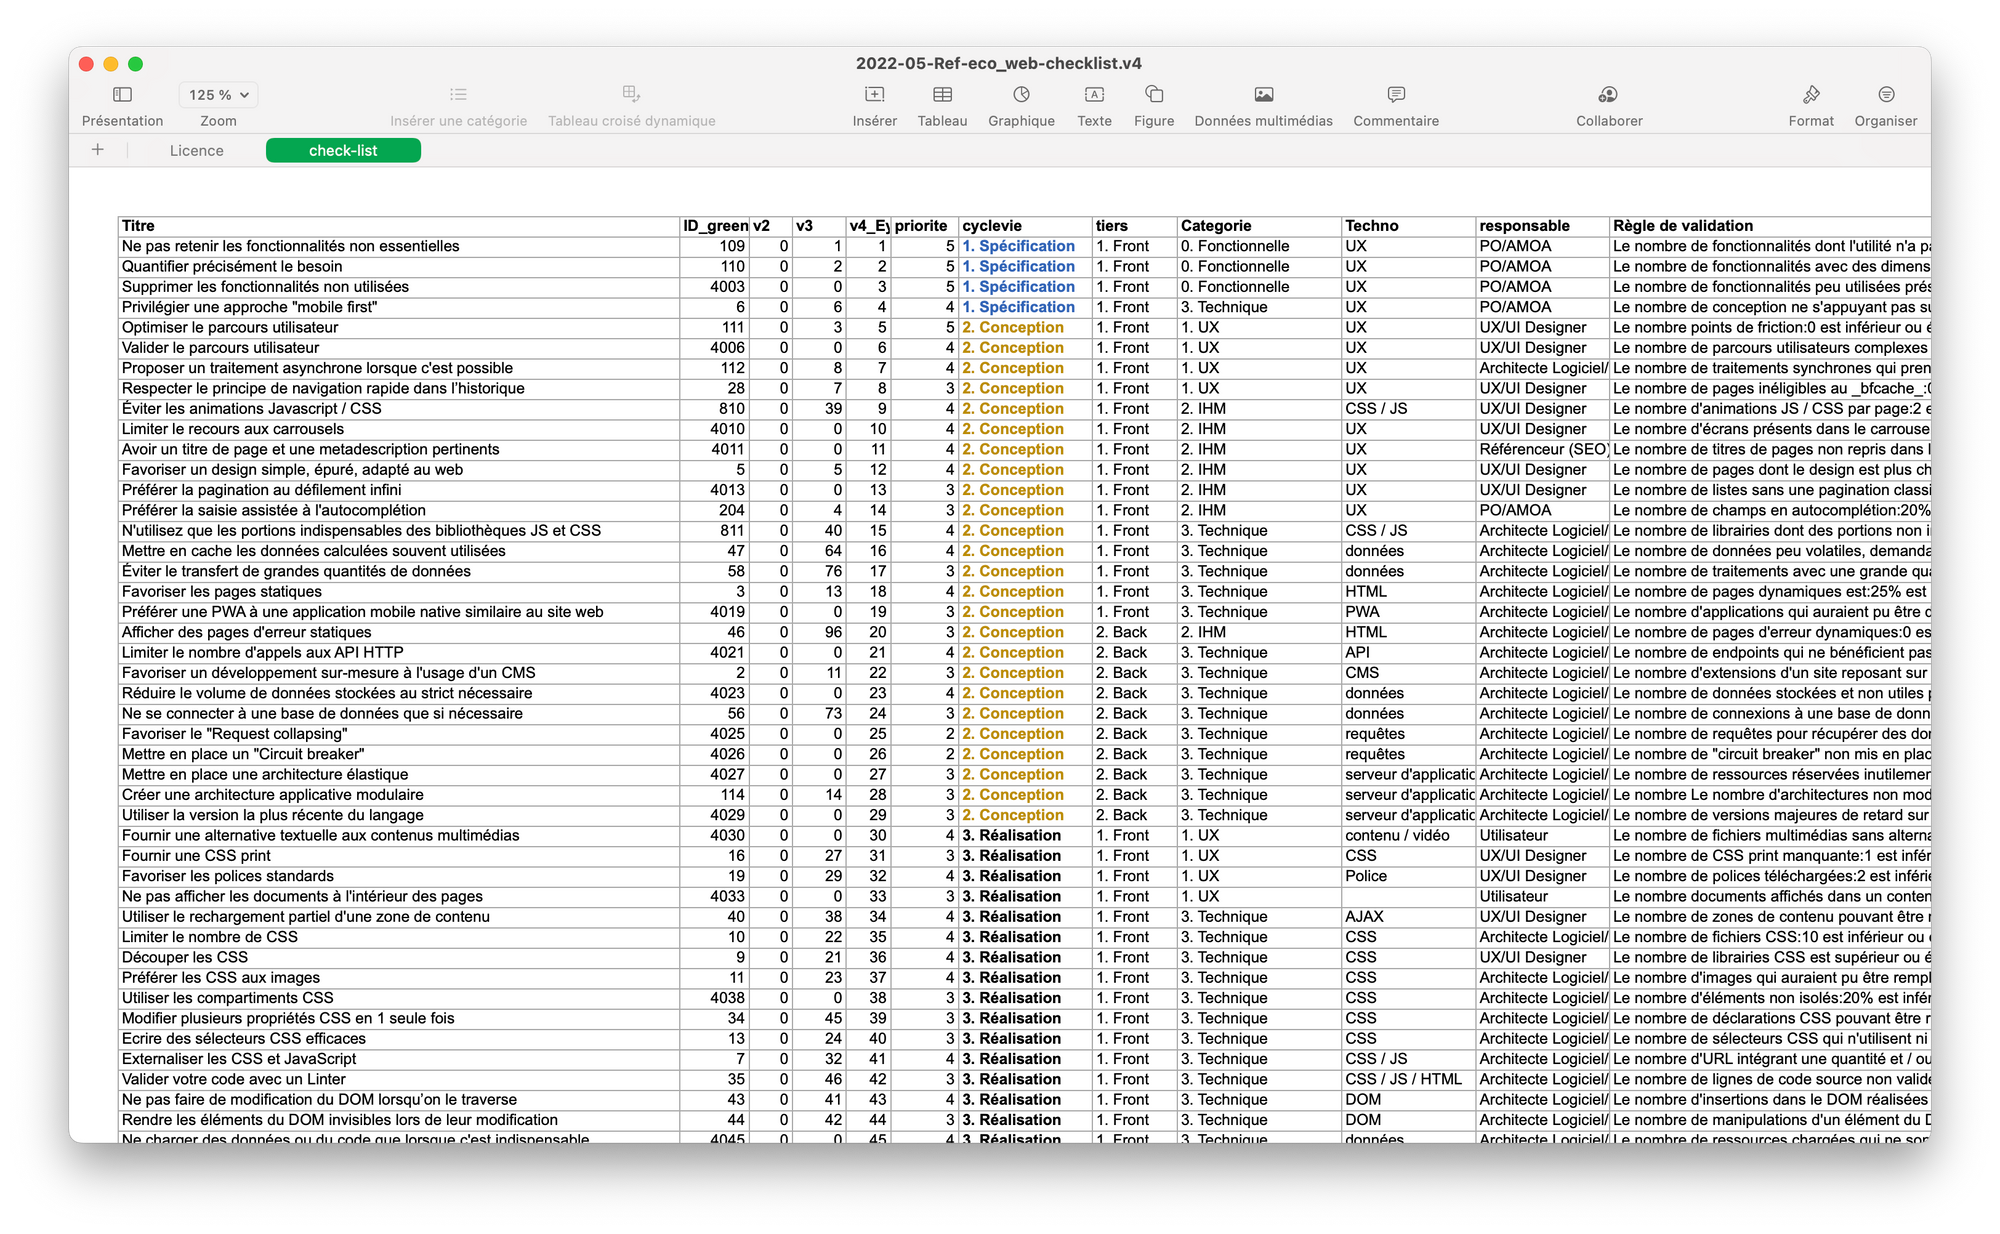This screenshot has width=2000, height=1234.
Task: Click ID_green value 810
Action: (x=714, y=409)
